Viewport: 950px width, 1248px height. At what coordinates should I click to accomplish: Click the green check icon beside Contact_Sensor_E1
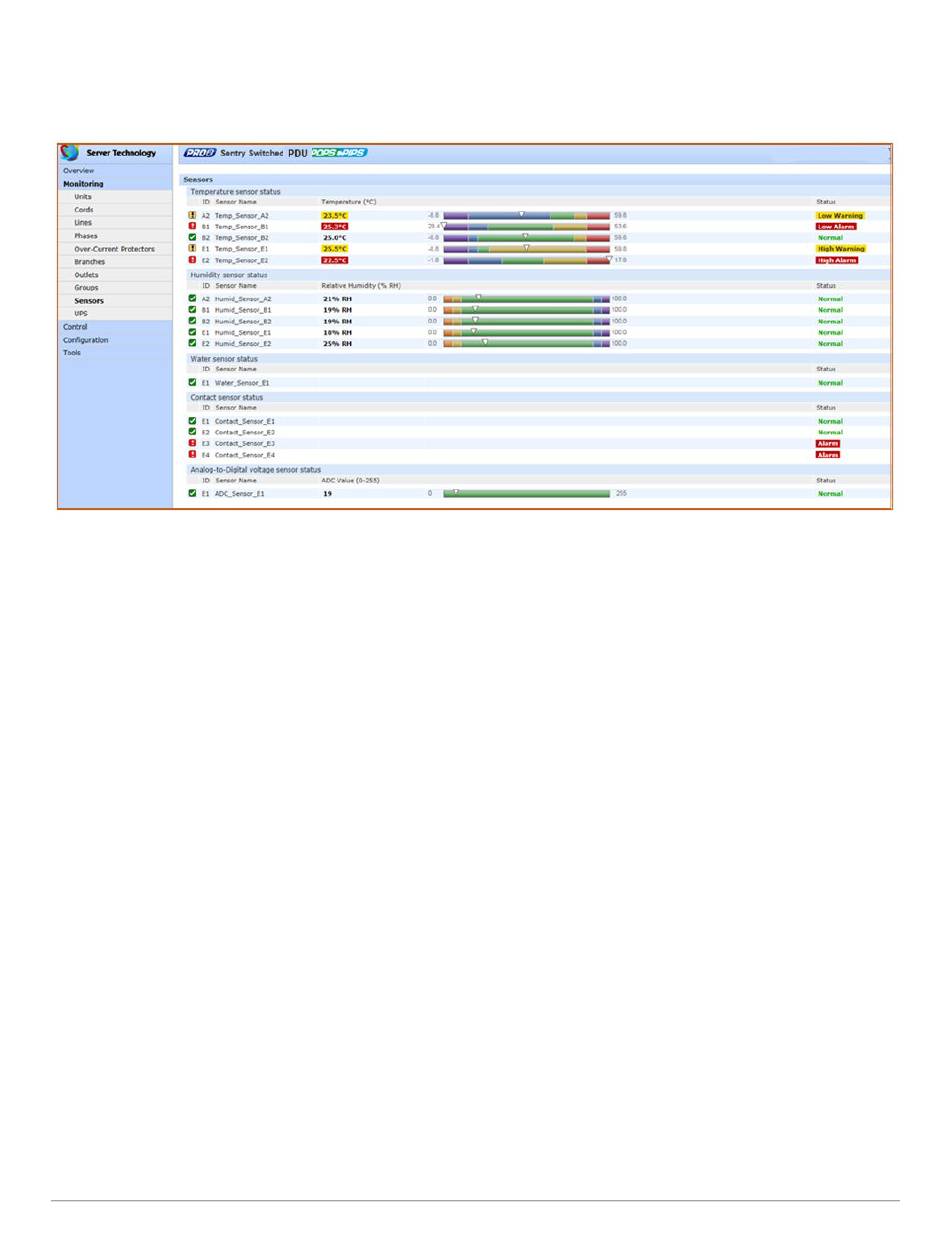tap(192, 421)
